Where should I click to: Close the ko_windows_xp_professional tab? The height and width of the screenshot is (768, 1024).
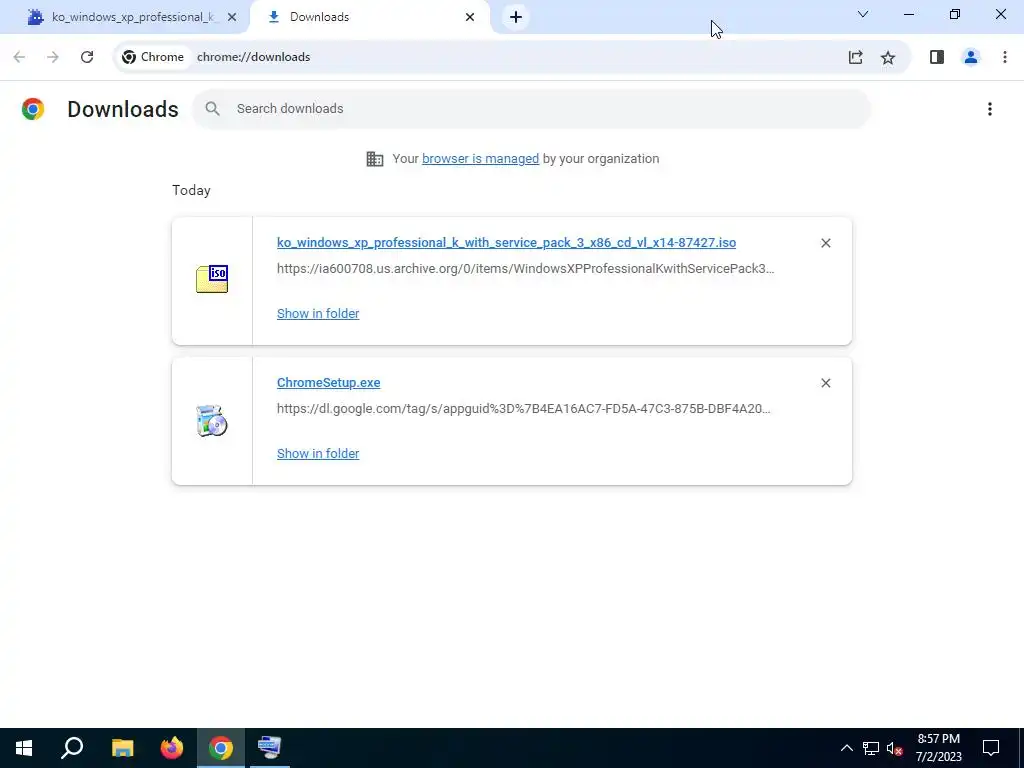click(232, 17)
